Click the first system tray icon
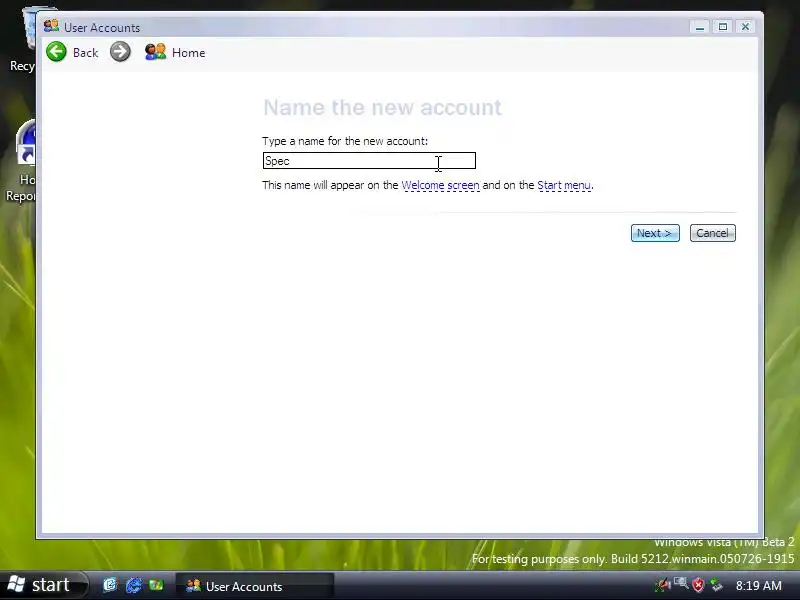800x600 pixels. [663, 585]
